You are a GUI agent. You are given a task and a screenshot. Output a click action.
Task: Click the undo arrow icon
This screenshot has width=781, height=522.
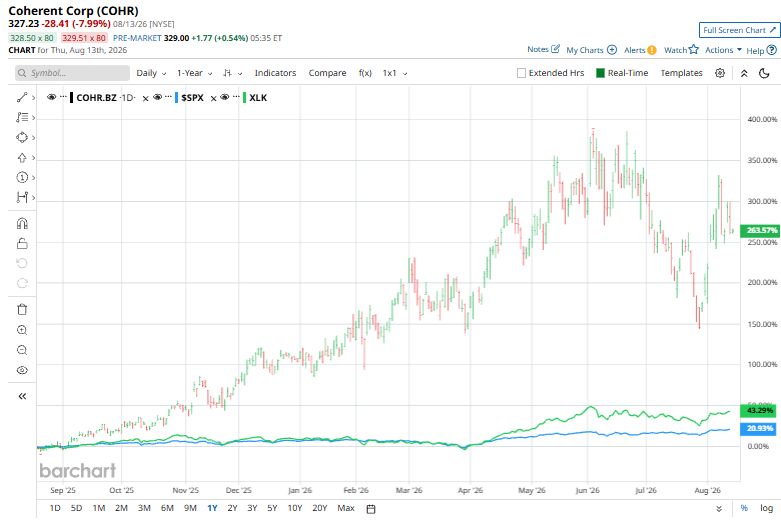[22, 263]
